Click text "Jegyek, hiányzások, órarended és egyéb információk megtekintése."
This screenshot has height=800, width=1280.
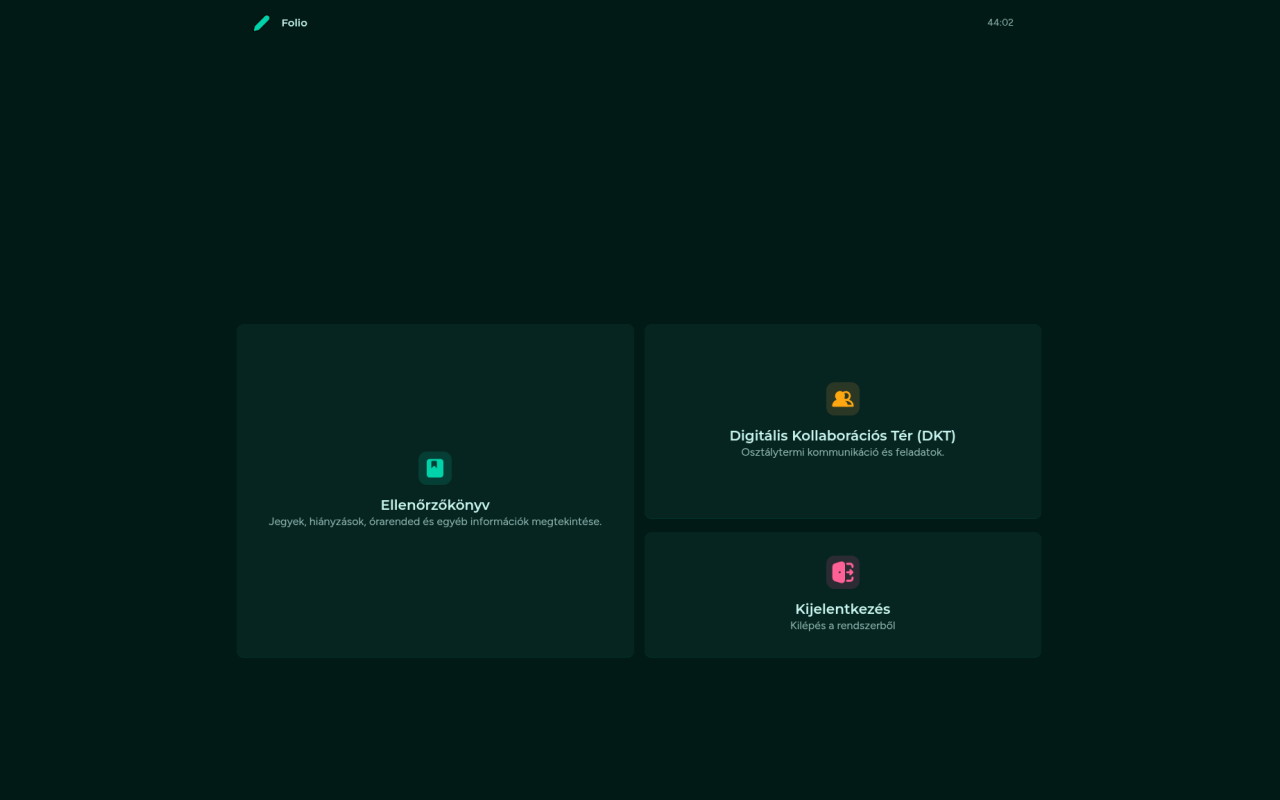435,522
